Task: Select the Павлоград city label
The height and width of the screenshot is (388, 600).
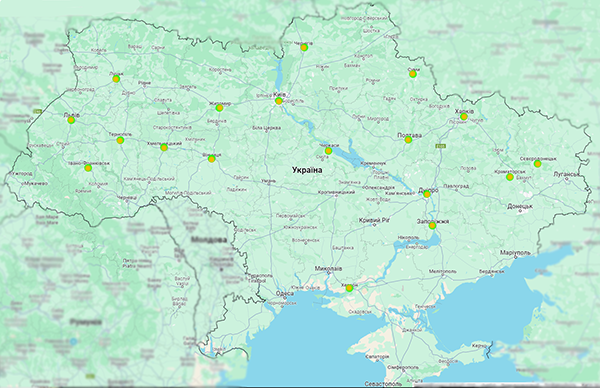Action: 456,186
